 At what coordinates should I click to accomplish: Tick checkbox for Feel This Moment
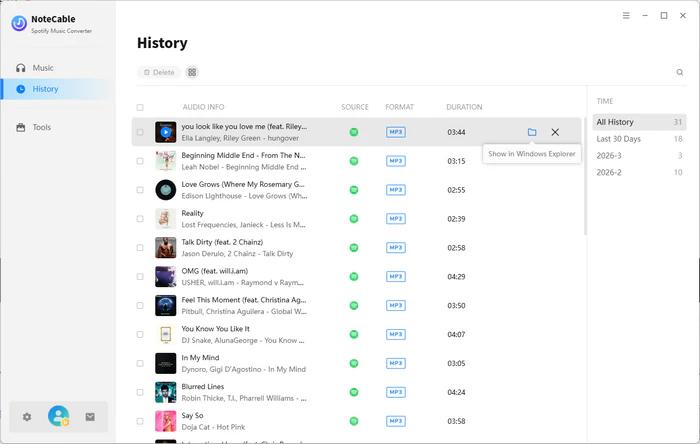[140, 306]
